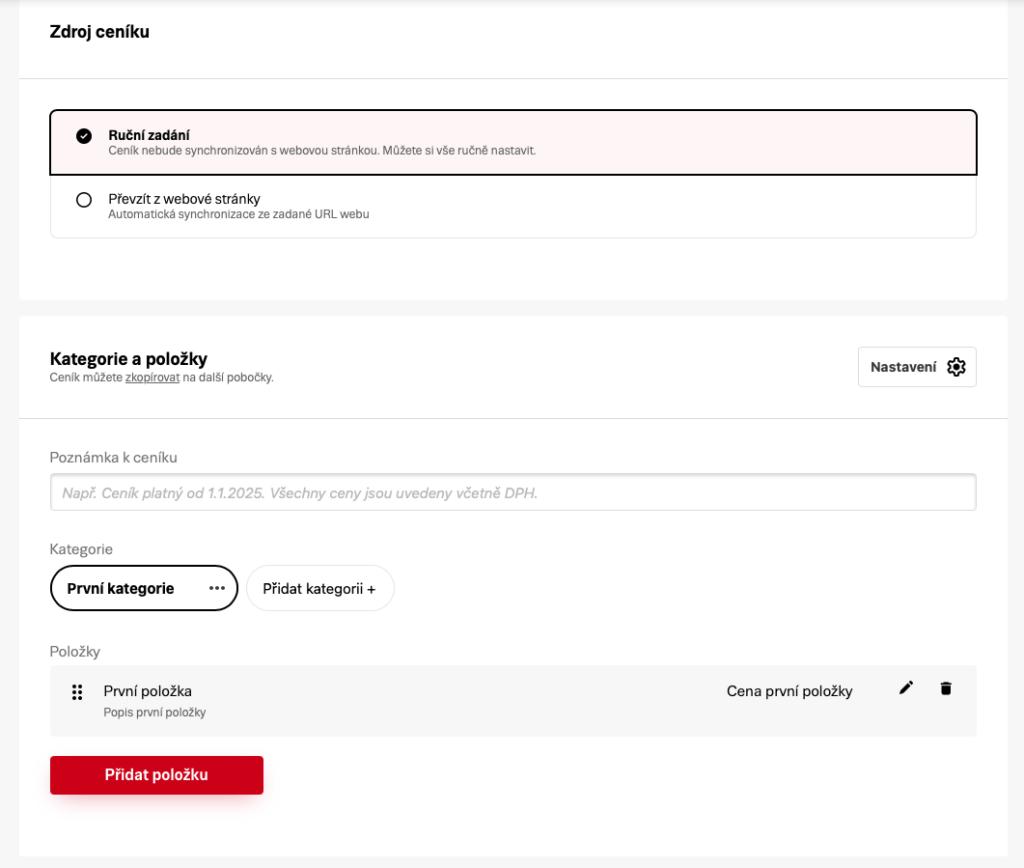Click the 'Kategorie a položky' section heading
Screen dimensions: 1024x868
(x=128, y=359)
